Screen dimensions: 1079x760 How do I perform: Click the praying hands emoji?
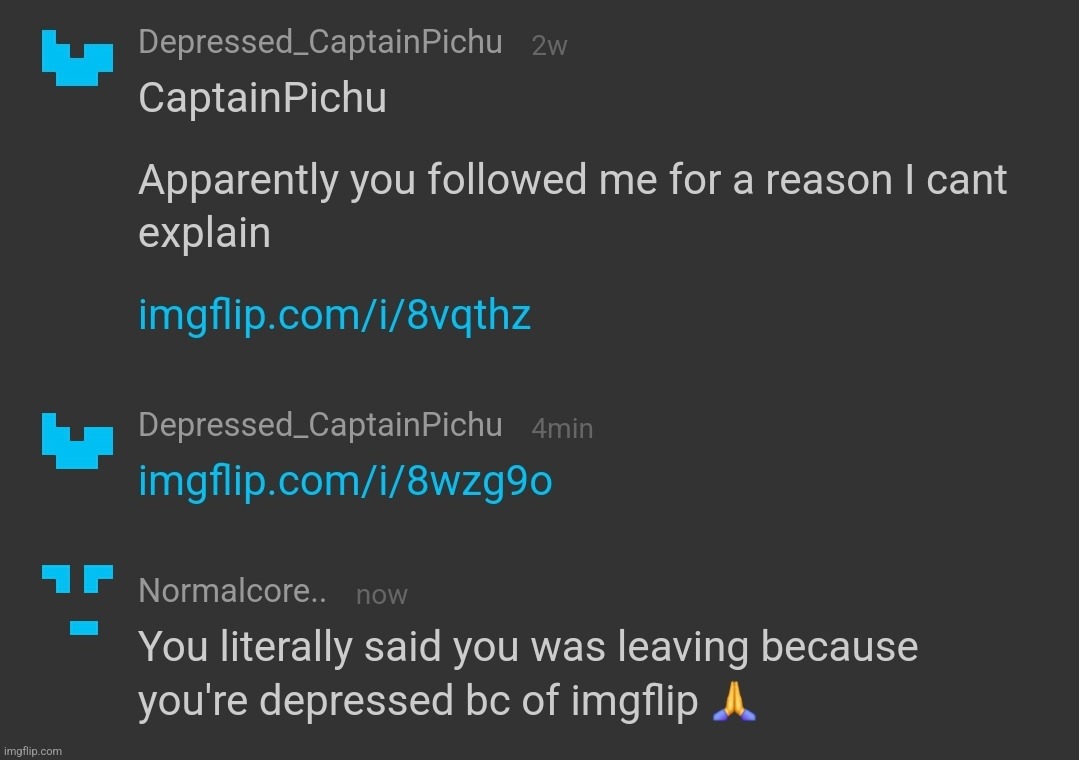click(x=736, y=700)
